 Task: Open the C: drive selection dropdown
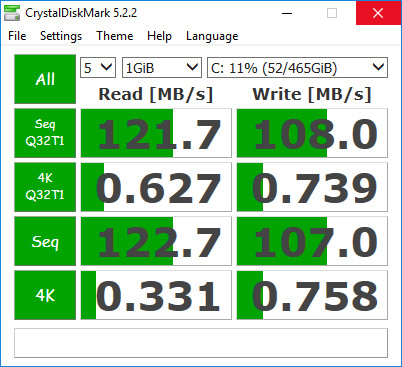click(x=297, y=68)
